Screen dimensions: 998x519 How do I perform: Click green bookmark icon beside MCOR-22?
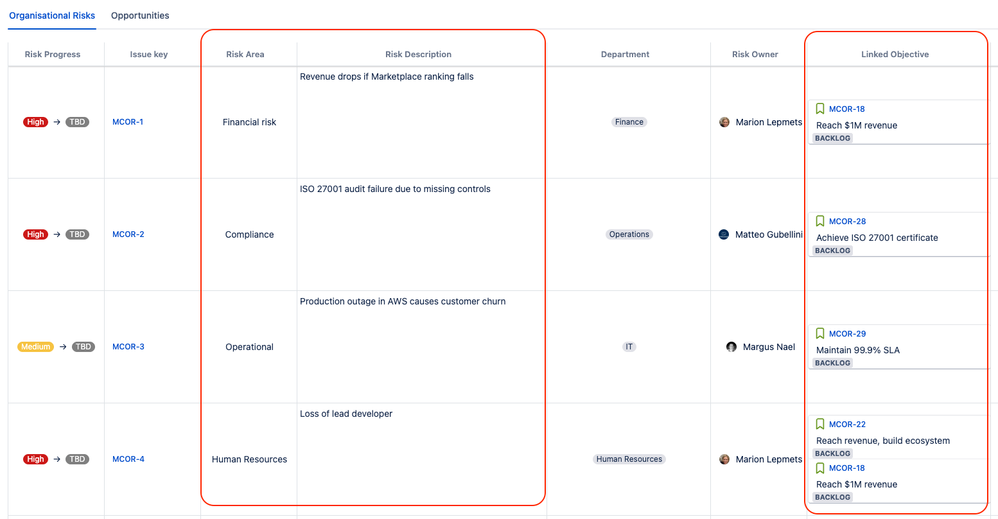(x=820, y=424)
